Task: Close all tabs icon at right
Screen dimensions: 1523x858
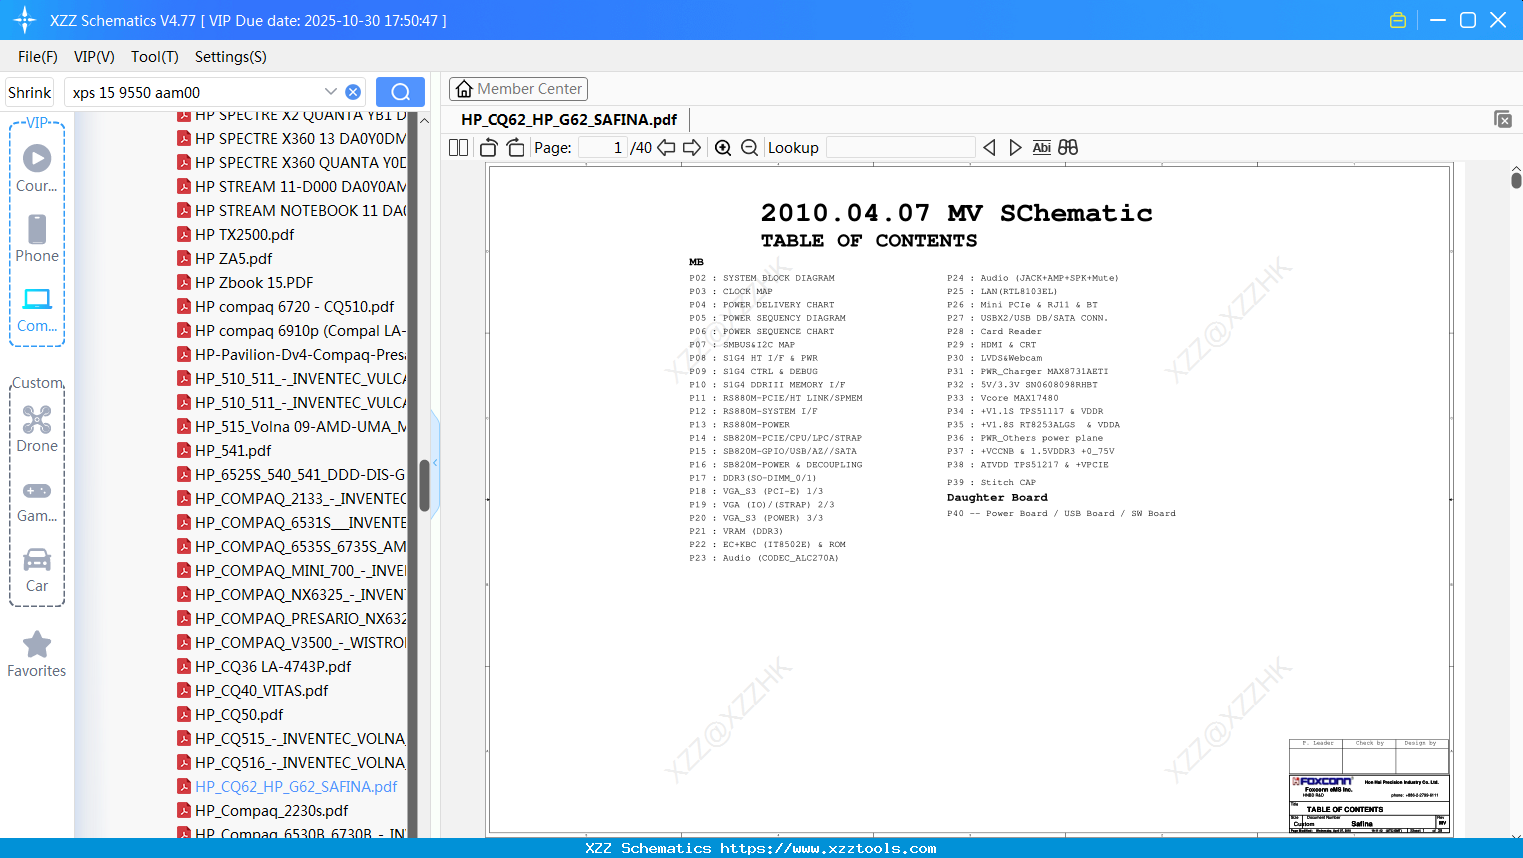Action: pos(1503,119)
